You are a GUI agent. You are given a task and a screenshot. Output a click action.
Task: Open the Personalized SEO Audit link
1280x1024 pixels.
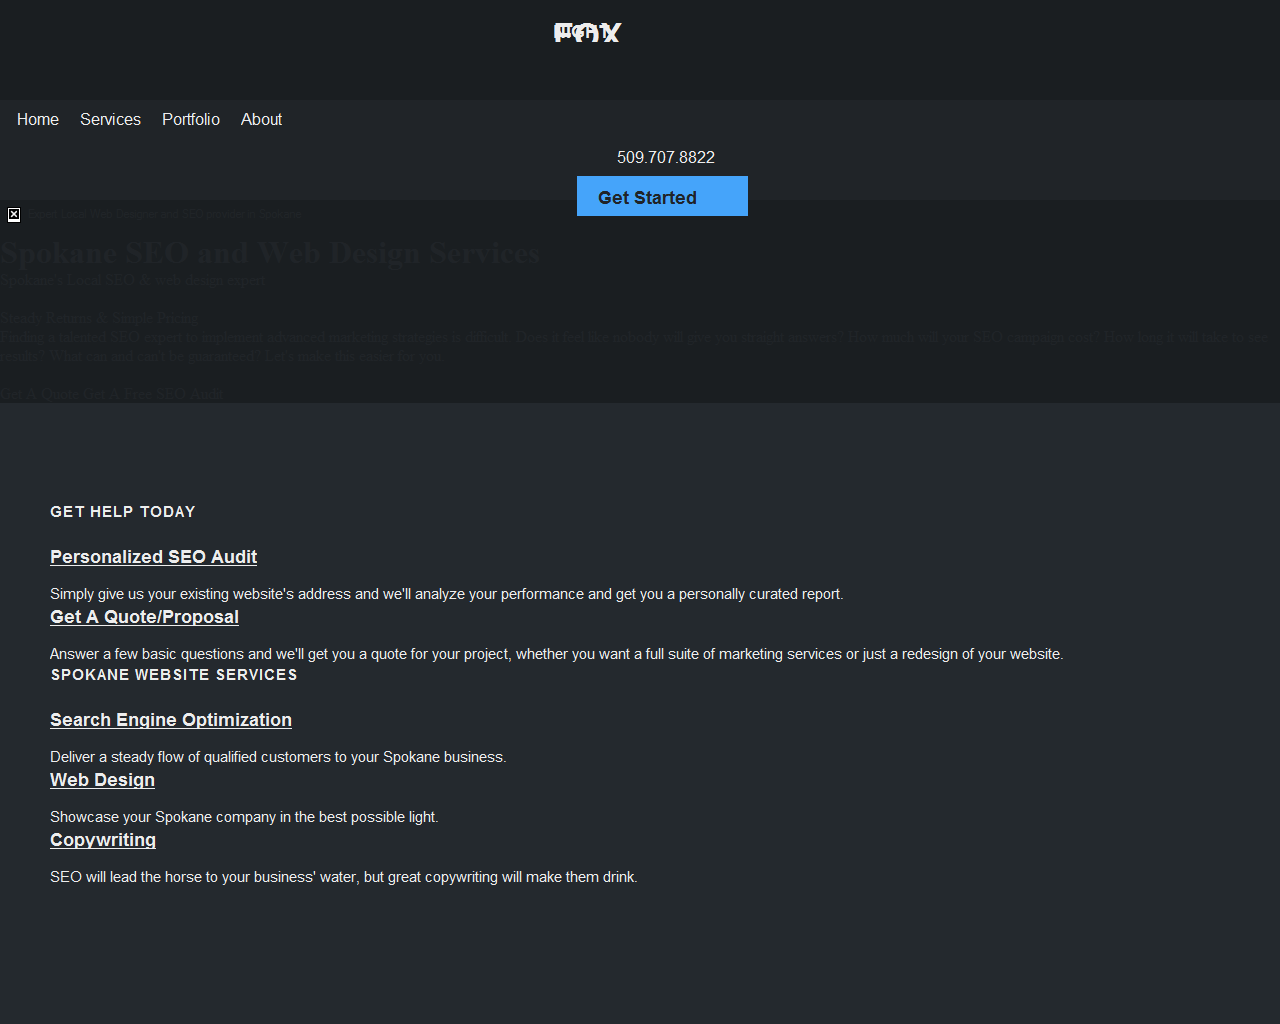pos(153,557)
